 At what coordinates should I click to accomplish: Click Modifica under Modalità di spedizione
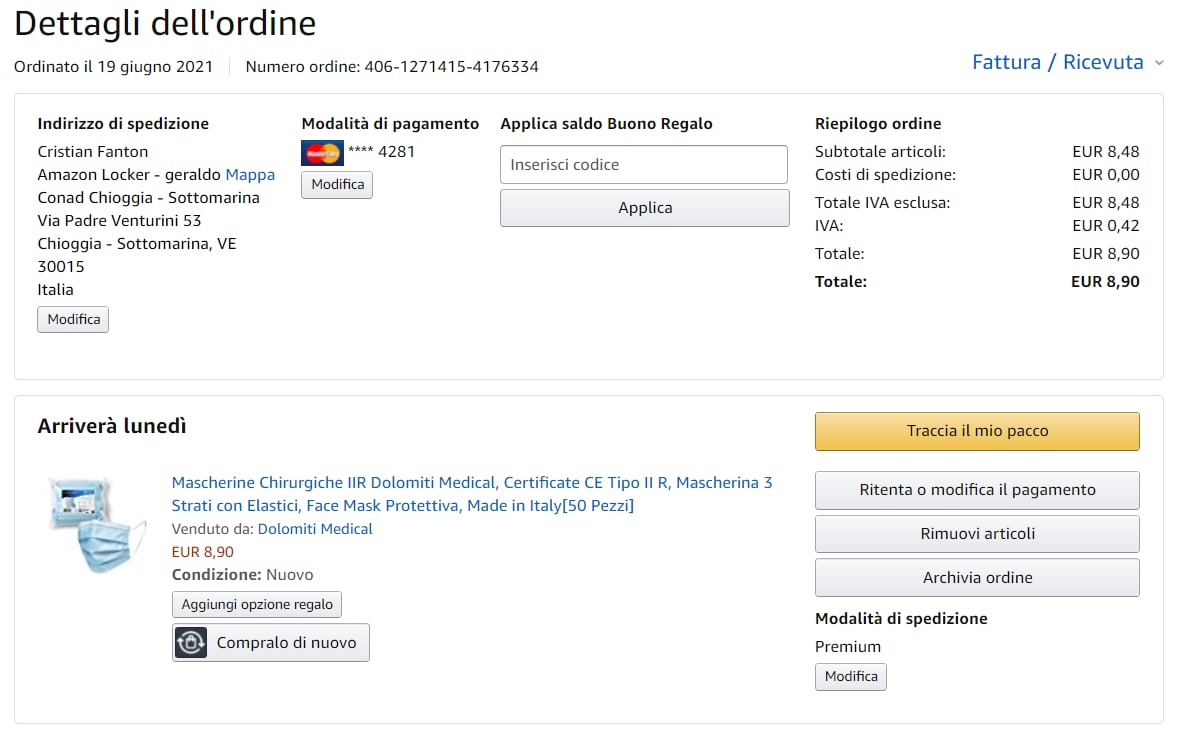(x=851, y=677)
